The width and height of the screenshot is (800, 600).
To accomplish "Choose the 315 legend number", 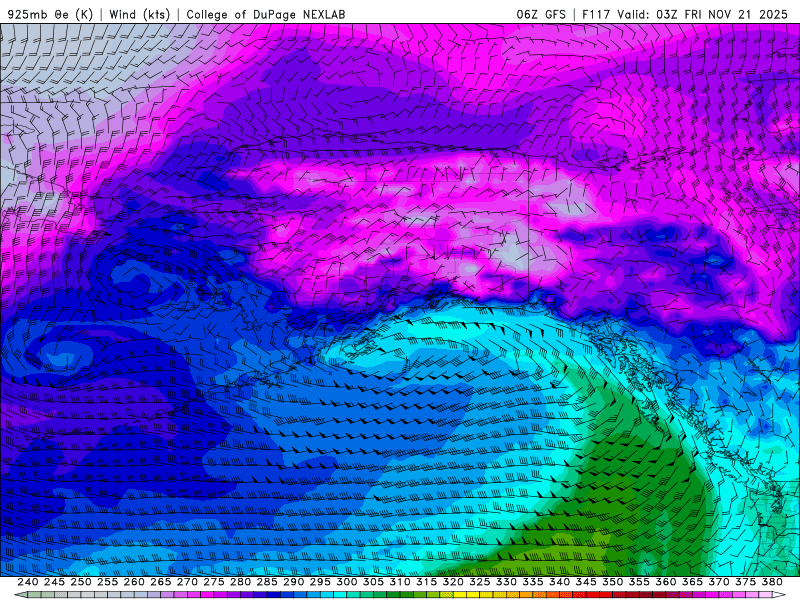I will (x=426, y=582).
